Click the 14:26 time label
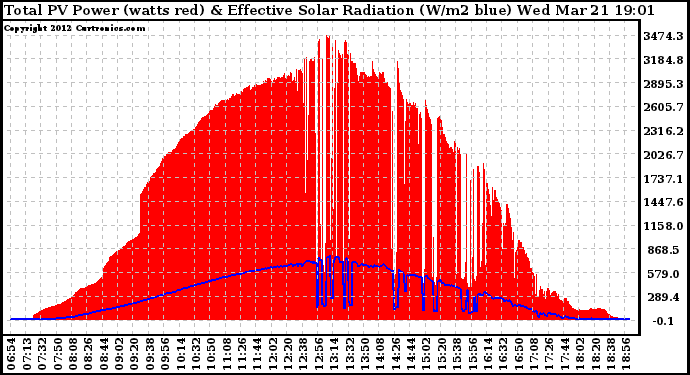The height and width of the screenshot is (375, 690). [x=396, y=354]
